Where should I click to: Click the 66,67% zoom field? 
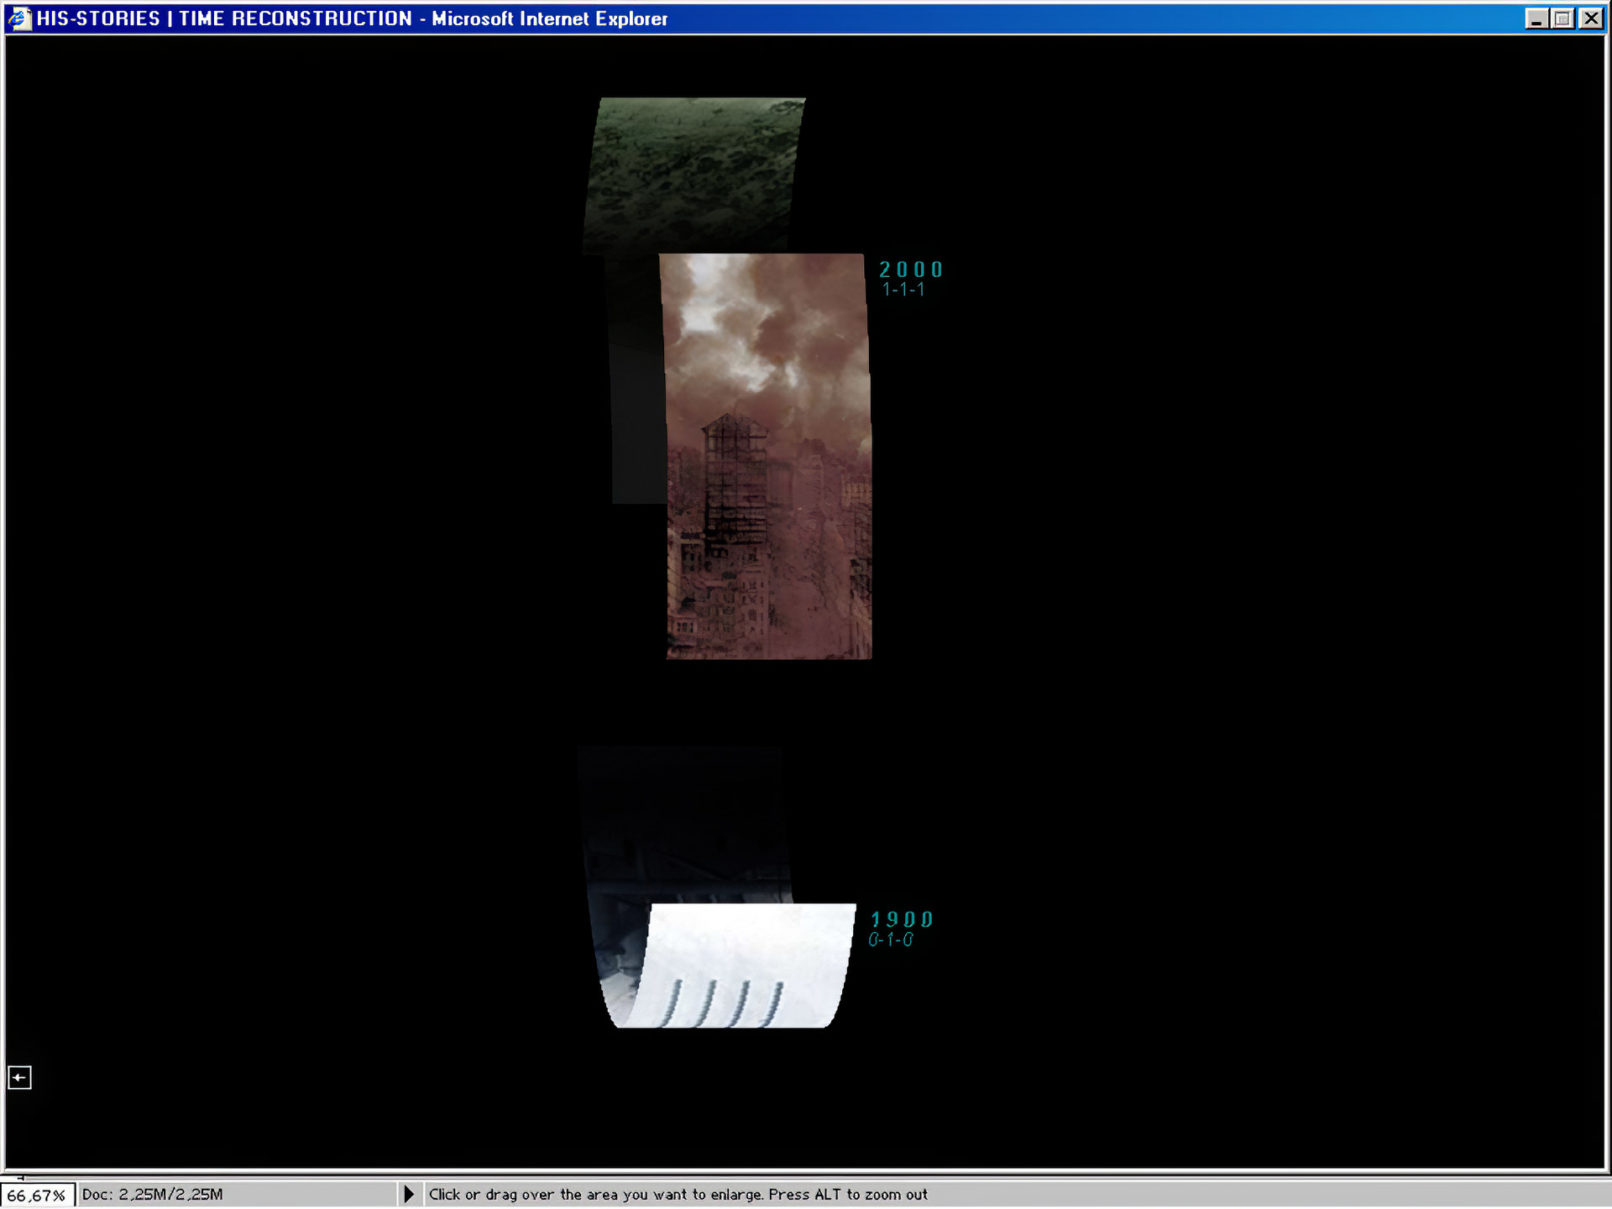(x=37, y=1195)
